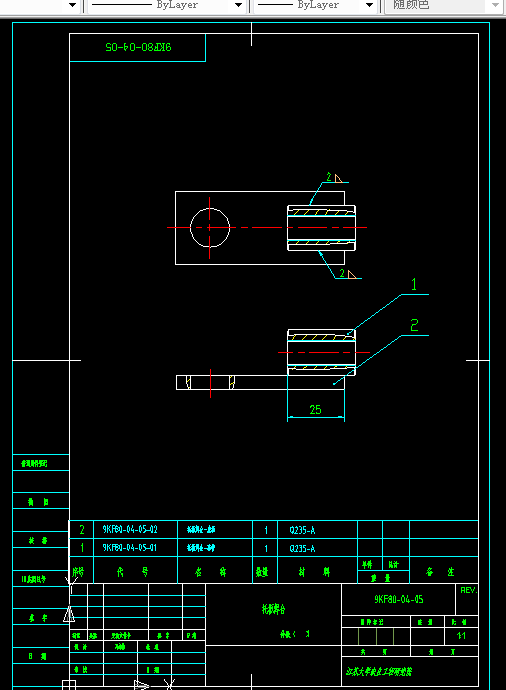Select the mirrored 9KF80-04-05 text at top-left
This screenshot has width=506, height=690.
tap(138, 47)
